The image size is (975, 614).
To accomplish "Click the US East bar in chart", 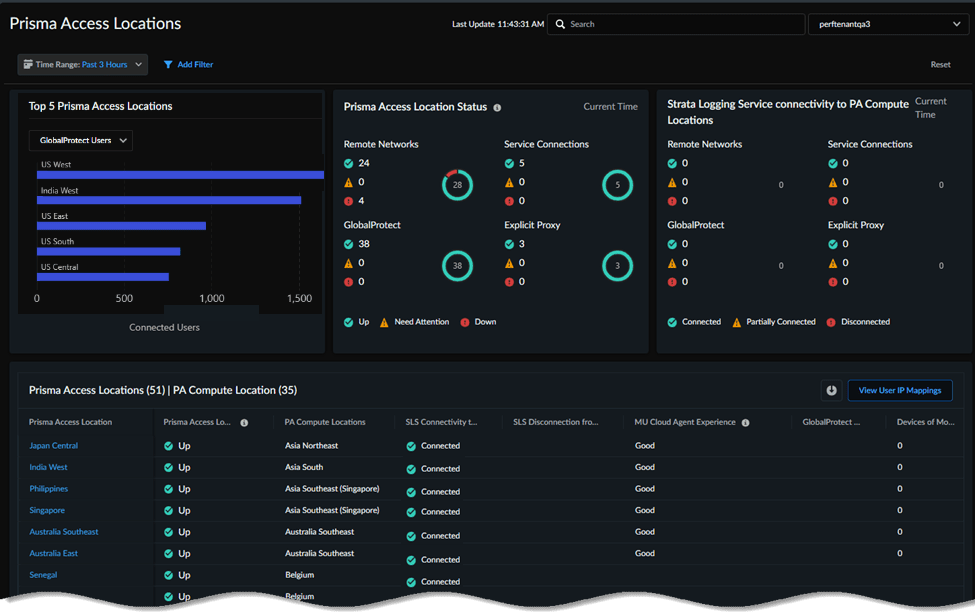I will click(x=121, y=226).
